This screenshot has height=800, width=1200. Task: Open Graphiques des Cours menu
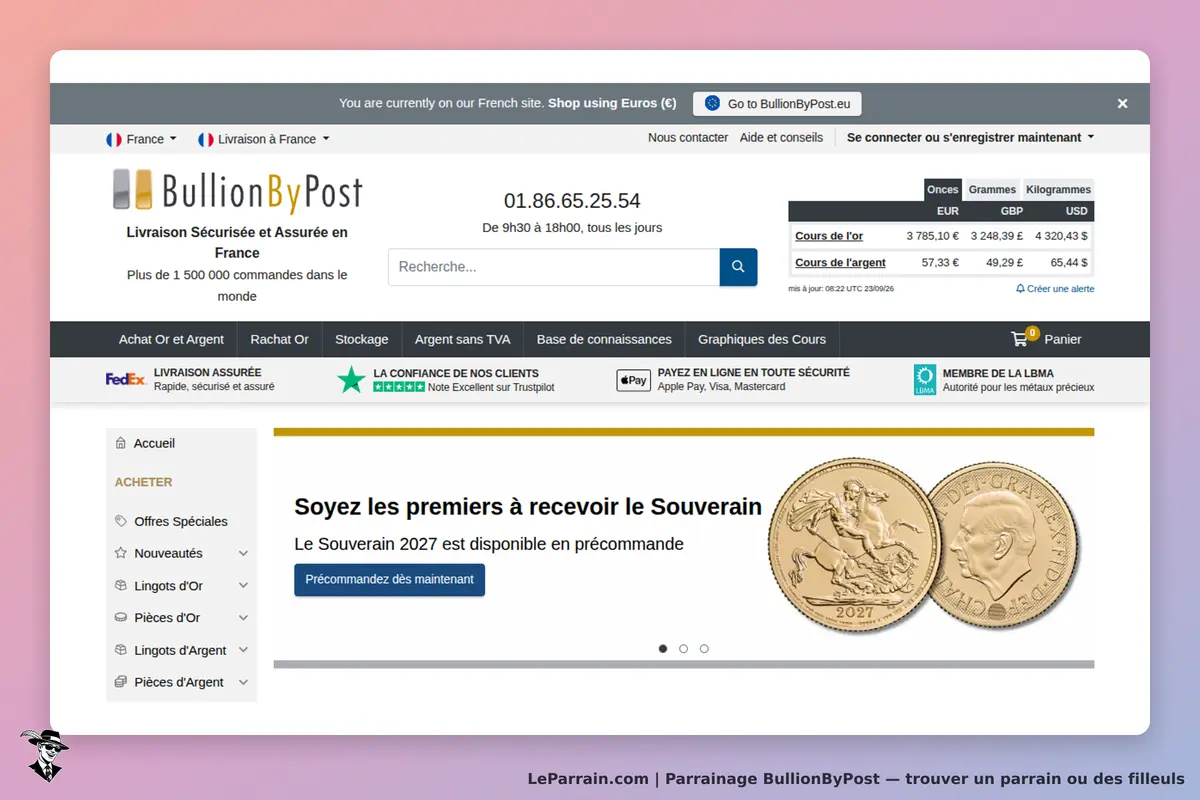(x=762, y=339)
